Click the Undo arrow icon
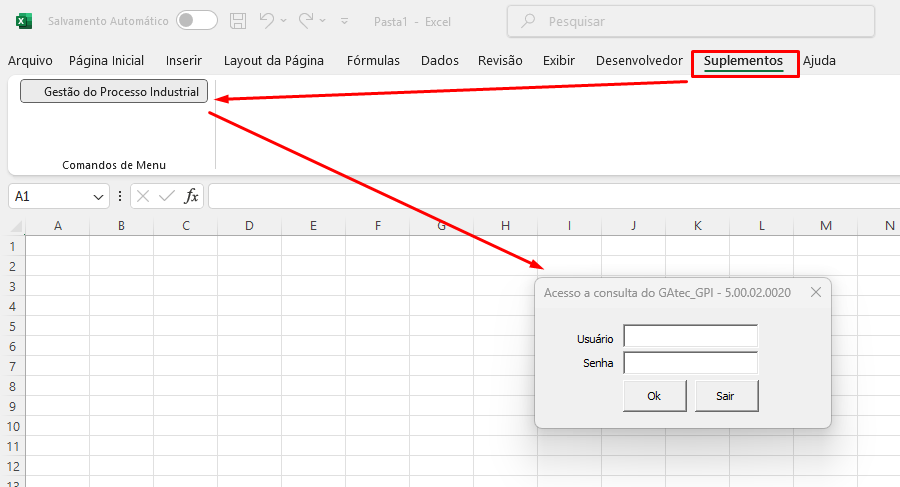The width and height of the screenshot is (900, 487). point(266,20)
